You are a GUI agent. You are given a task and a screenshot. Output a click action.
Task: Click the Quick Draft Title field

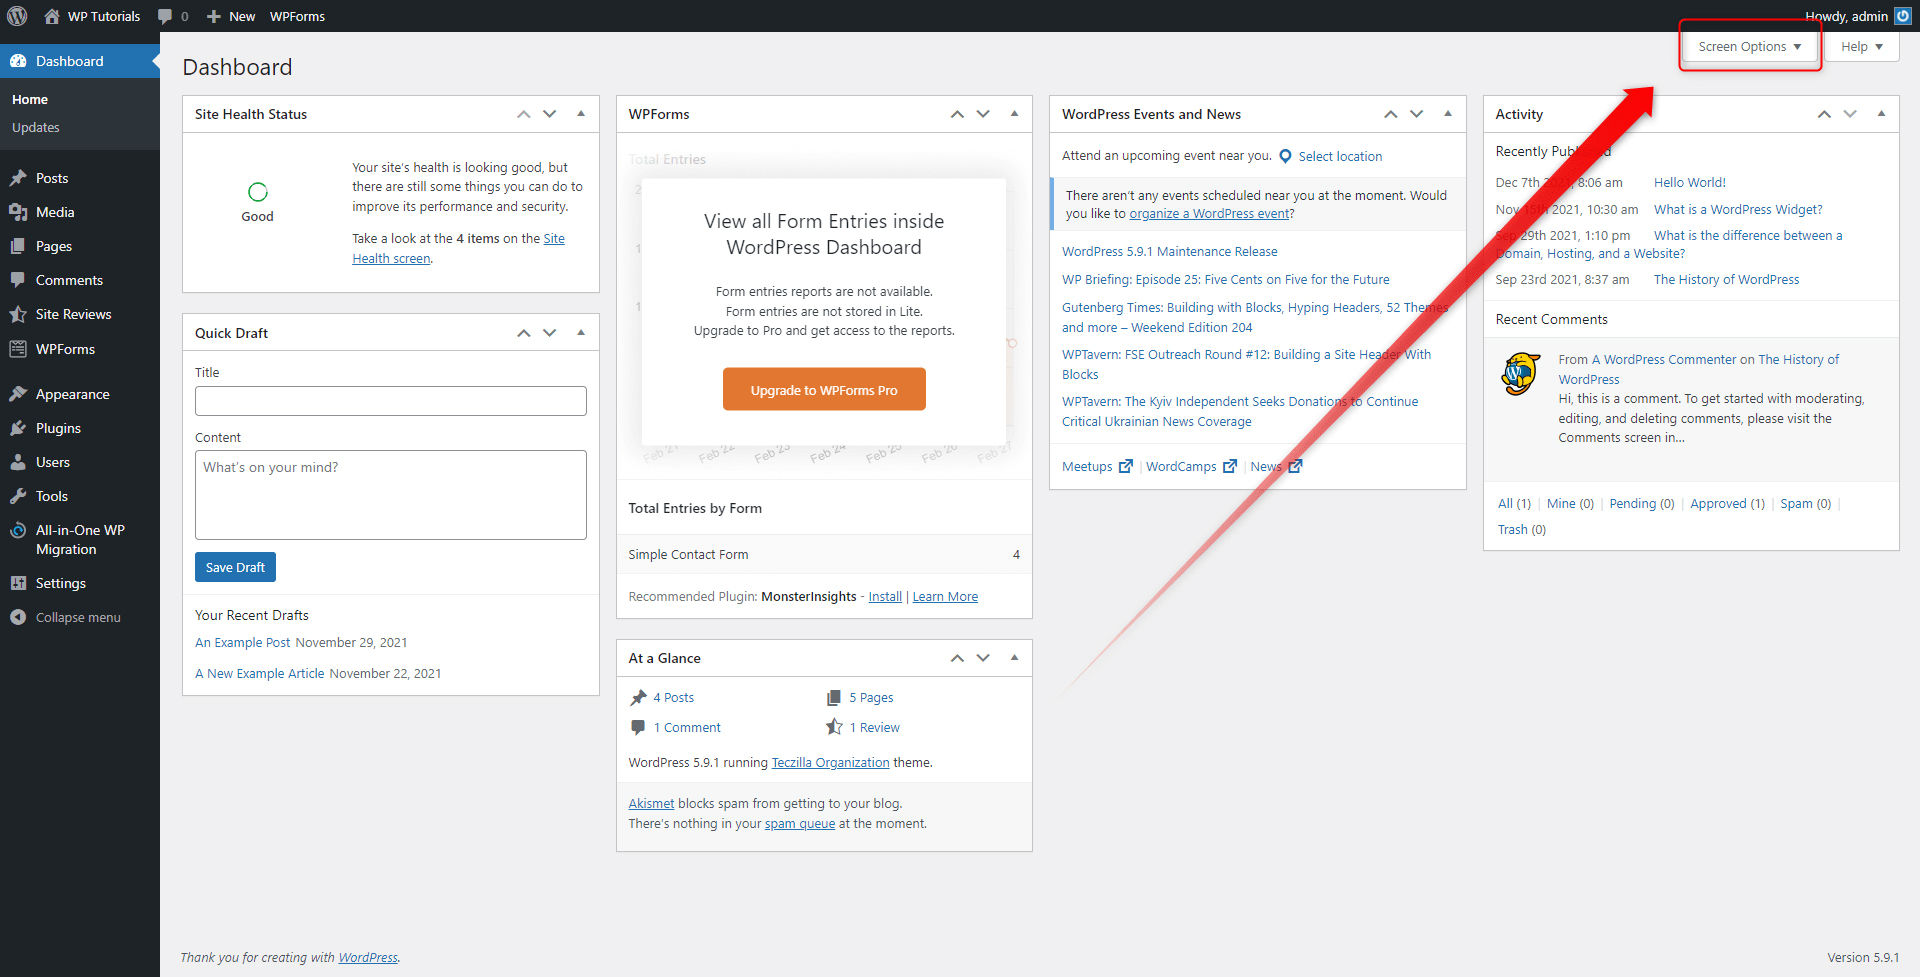pyautogui.click(x=391, y=401)
